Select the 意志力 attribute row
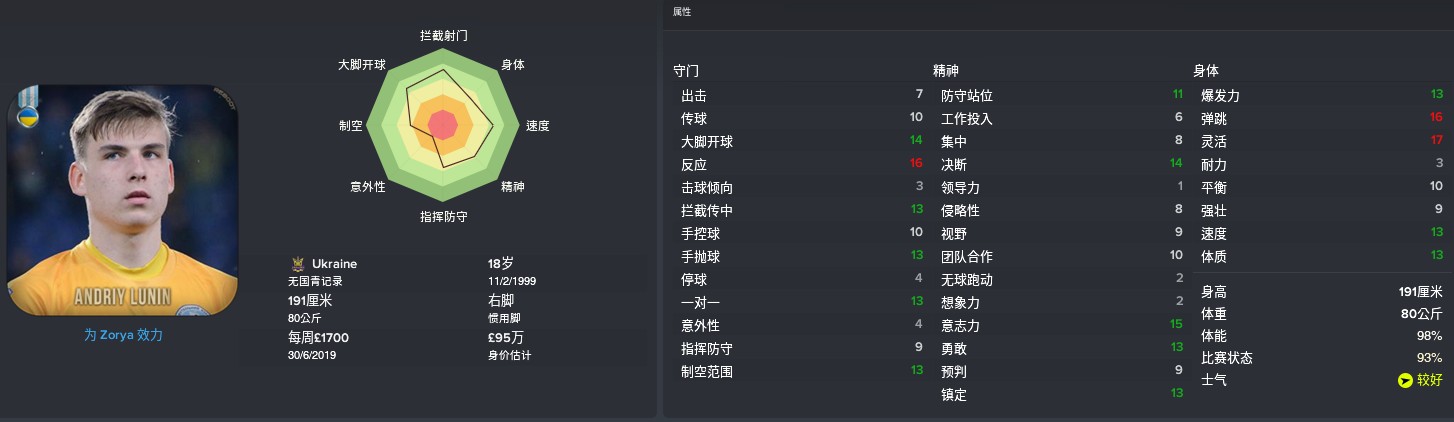1454x422 pixels. 1062,325
